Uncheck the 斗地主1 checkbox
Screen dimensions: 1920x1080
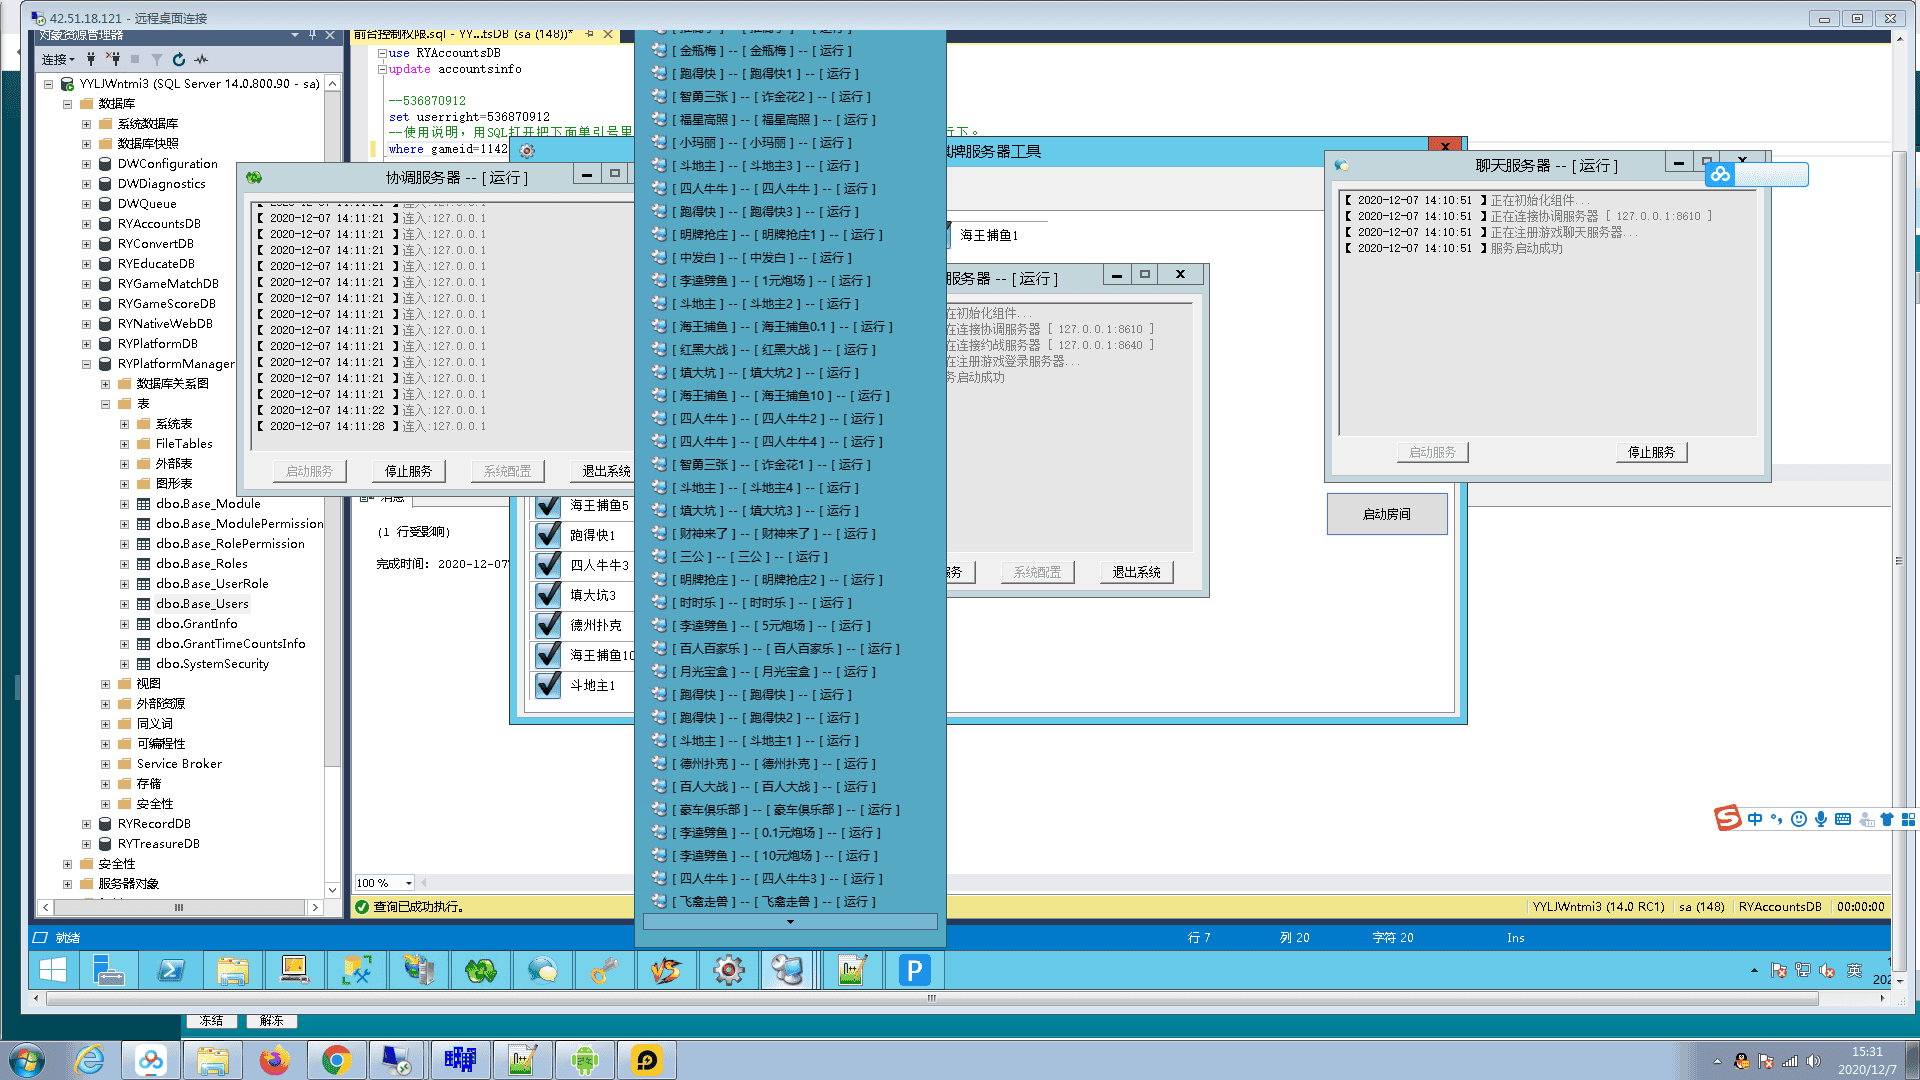548,685
